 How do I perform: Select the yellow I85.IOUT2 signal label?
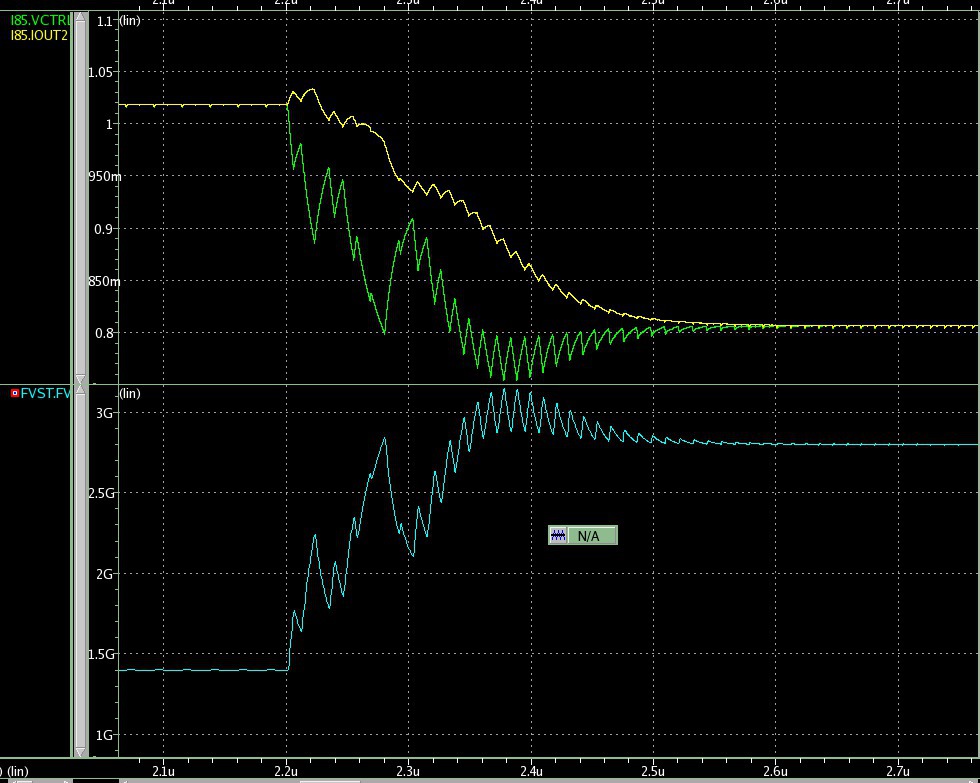tap(40, 35)
